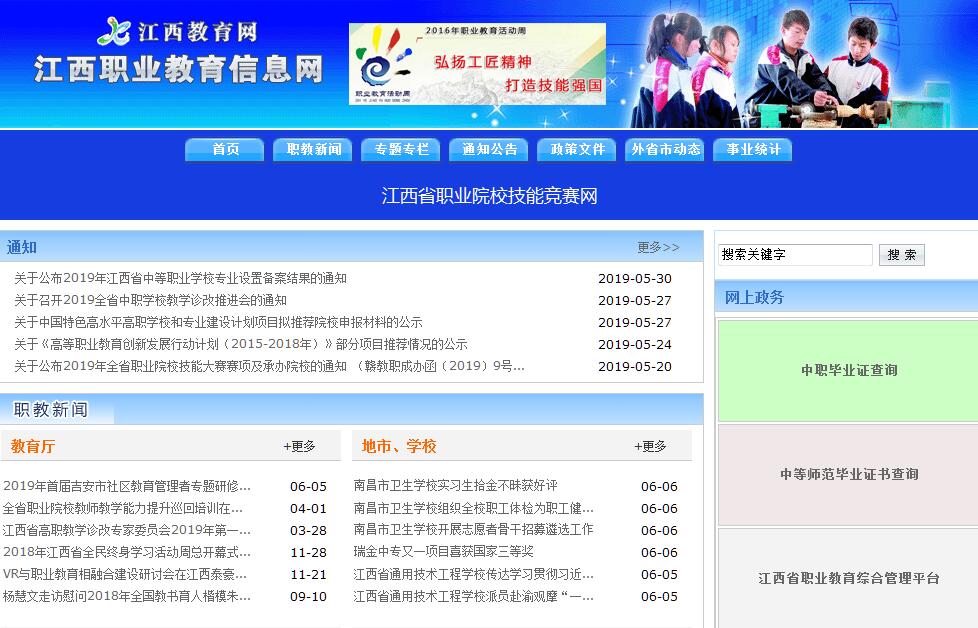Visit 江西省职业院校技能竞赛网 link
The width and height of the screenshot is (978, 628).
point(489,196)
